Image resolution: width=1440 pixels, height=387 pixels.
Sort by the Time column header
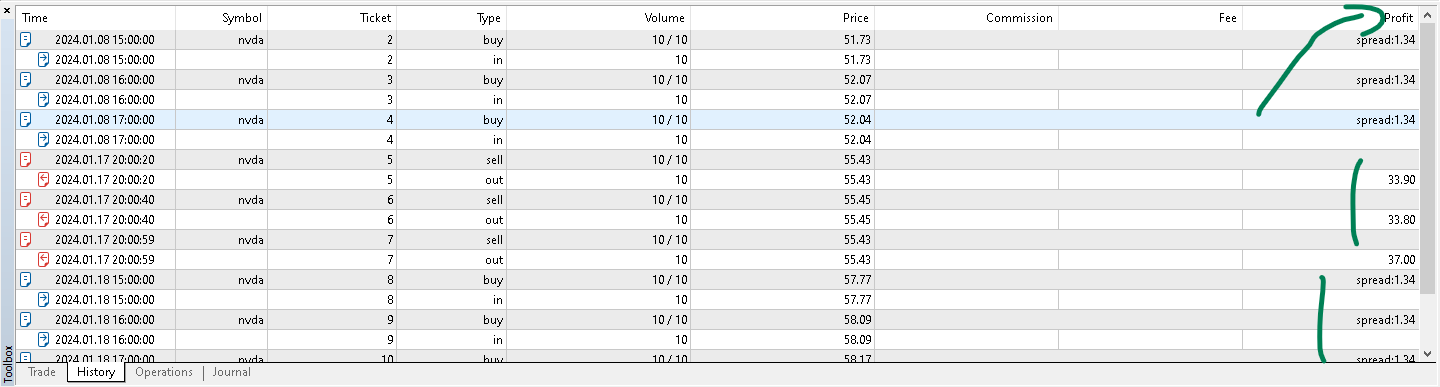(x=96, y=18)
